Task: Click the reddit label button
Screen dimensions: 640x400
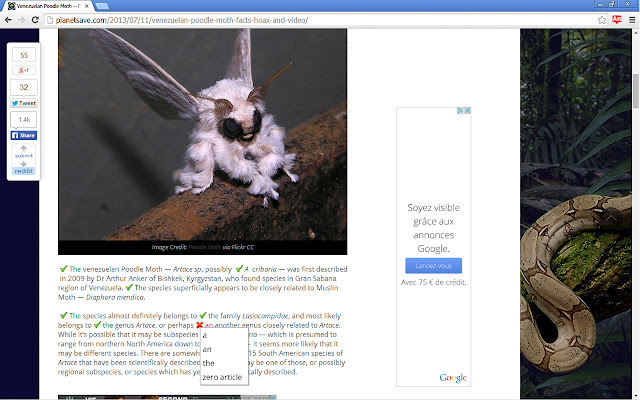Action: (x=24, y=171)
